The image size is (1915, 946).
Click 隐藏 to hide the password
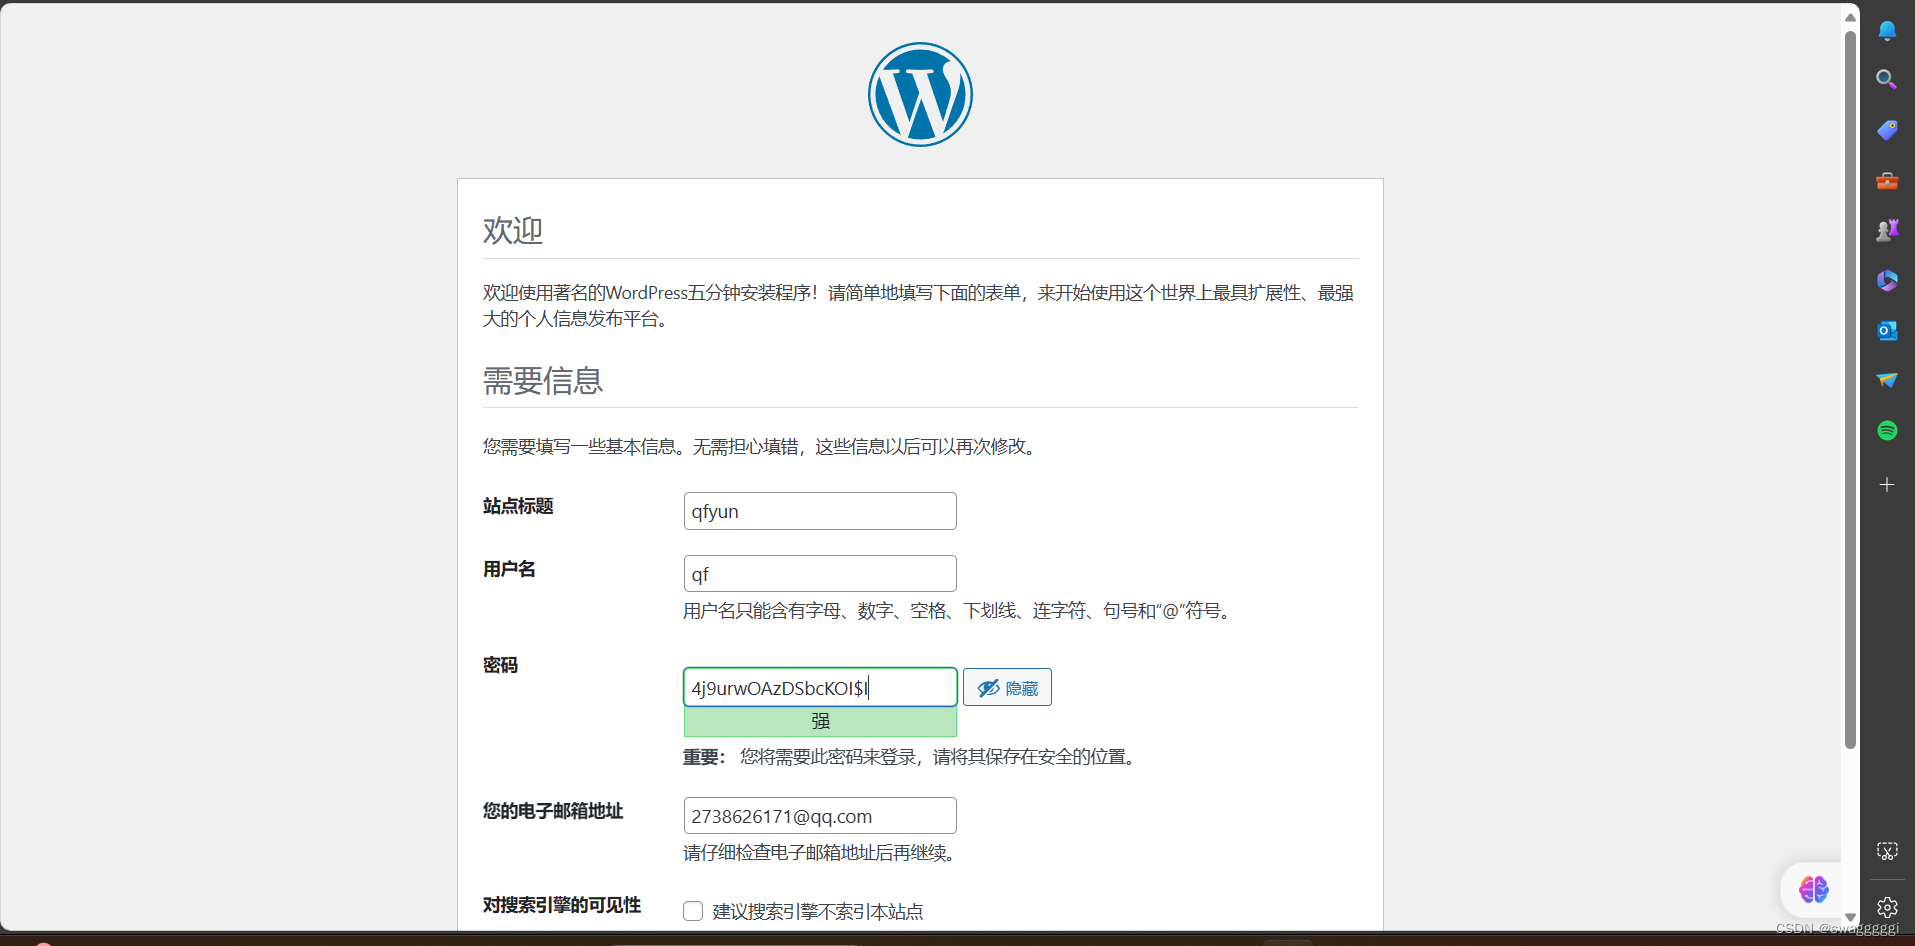pyautogui.click(x=1007, y=687)
